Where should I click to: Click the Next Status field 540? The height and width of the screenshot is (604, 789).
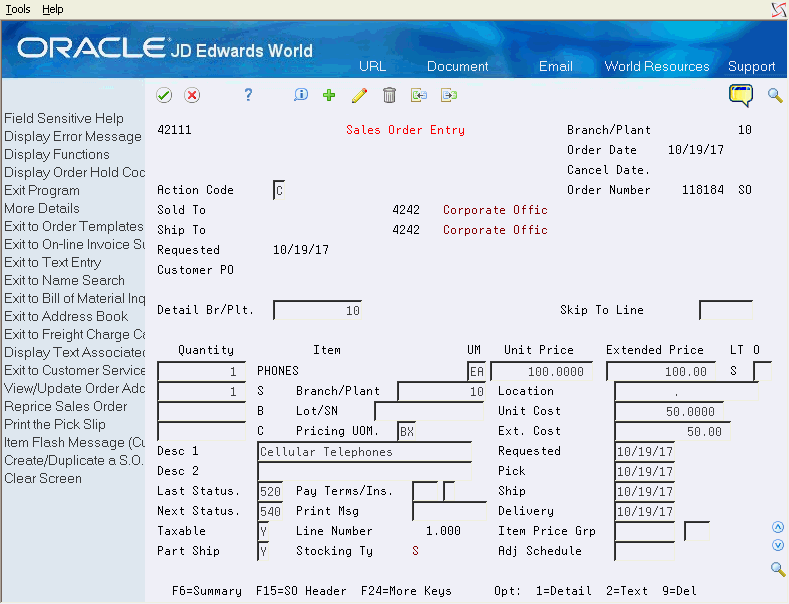[270, 511]
